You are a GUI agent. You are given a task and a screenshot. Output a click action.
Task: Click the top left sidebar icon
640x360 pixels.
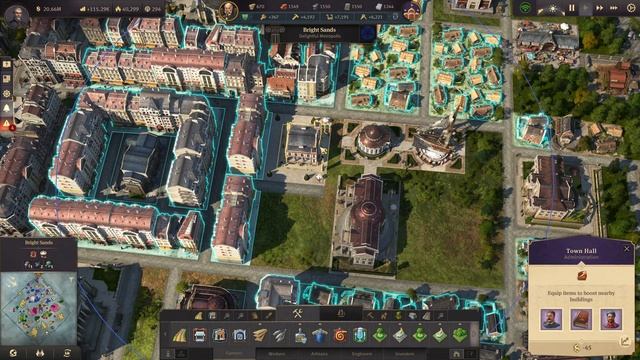pos(7,64)
